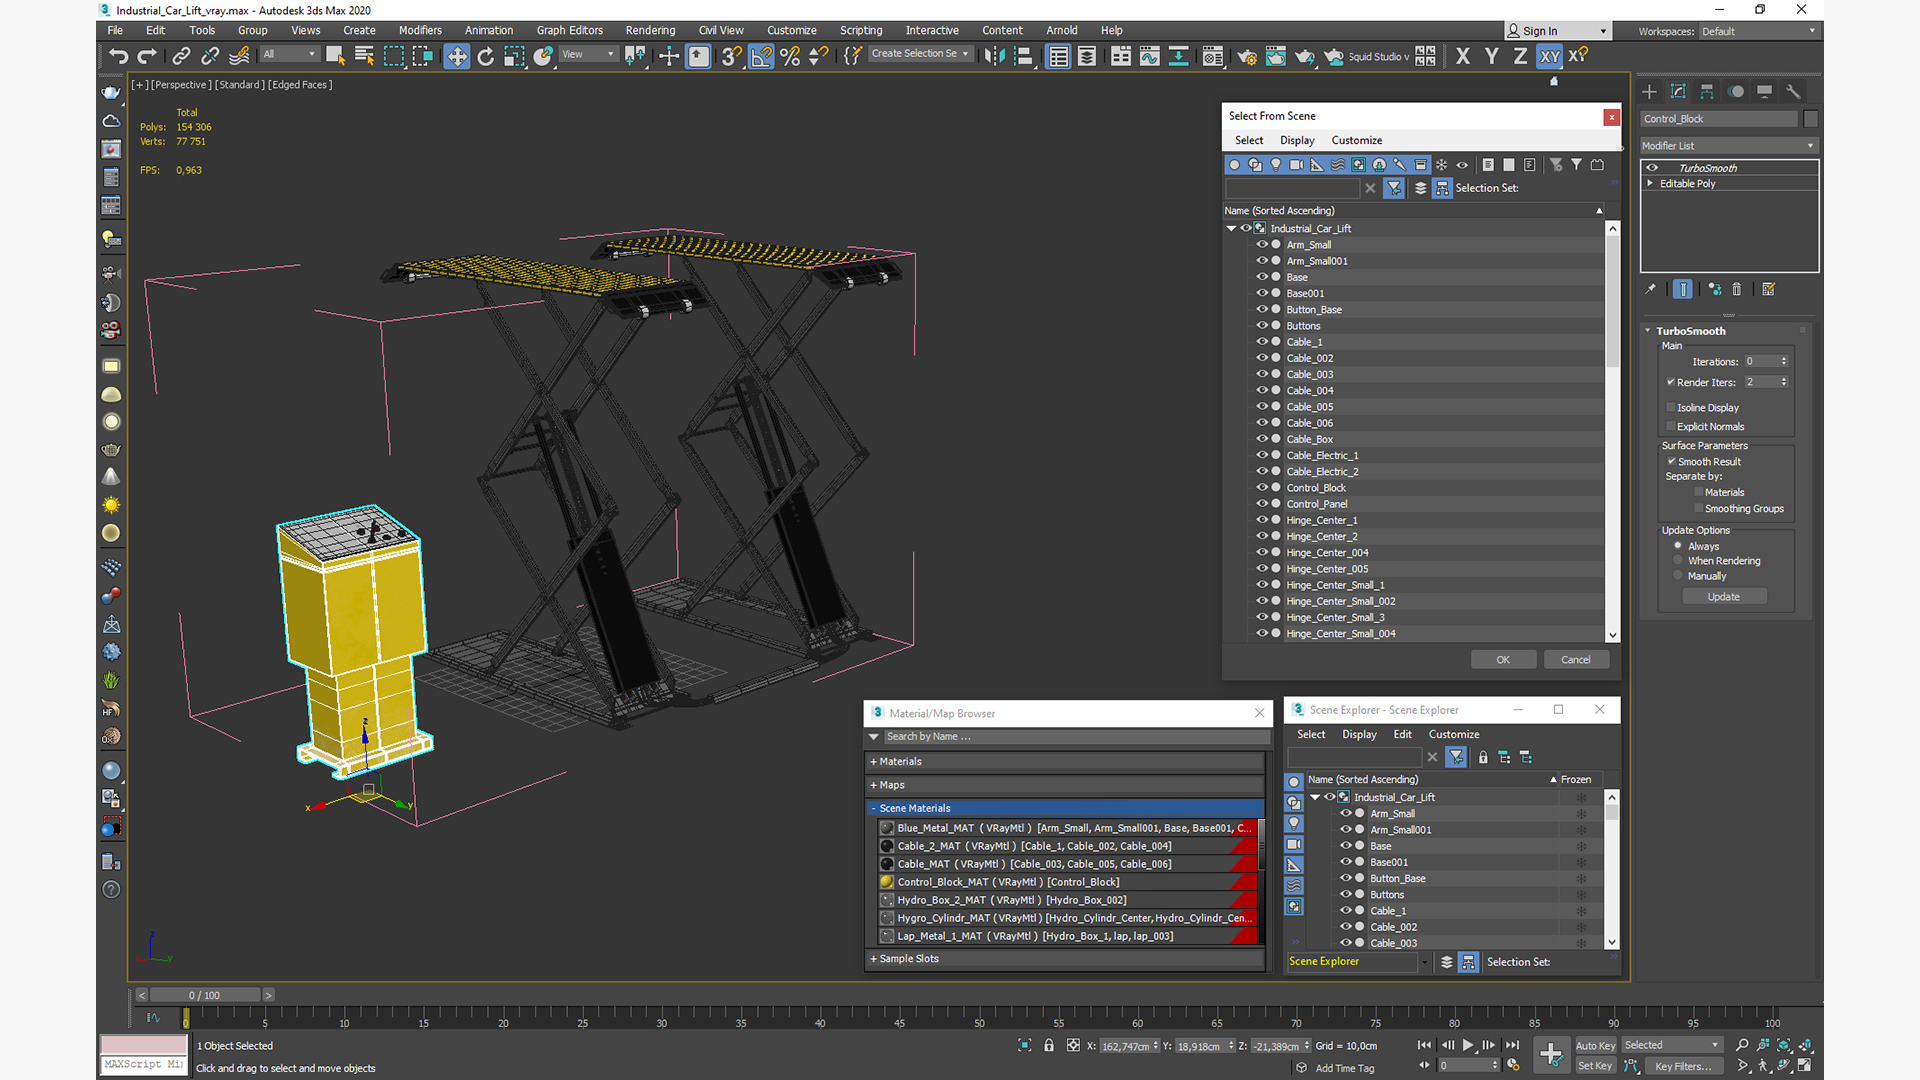Activate the Select and Scale tool
Image resolution: width=1920 pixels, height=1080 pixels.
click(x=514, y=56)
